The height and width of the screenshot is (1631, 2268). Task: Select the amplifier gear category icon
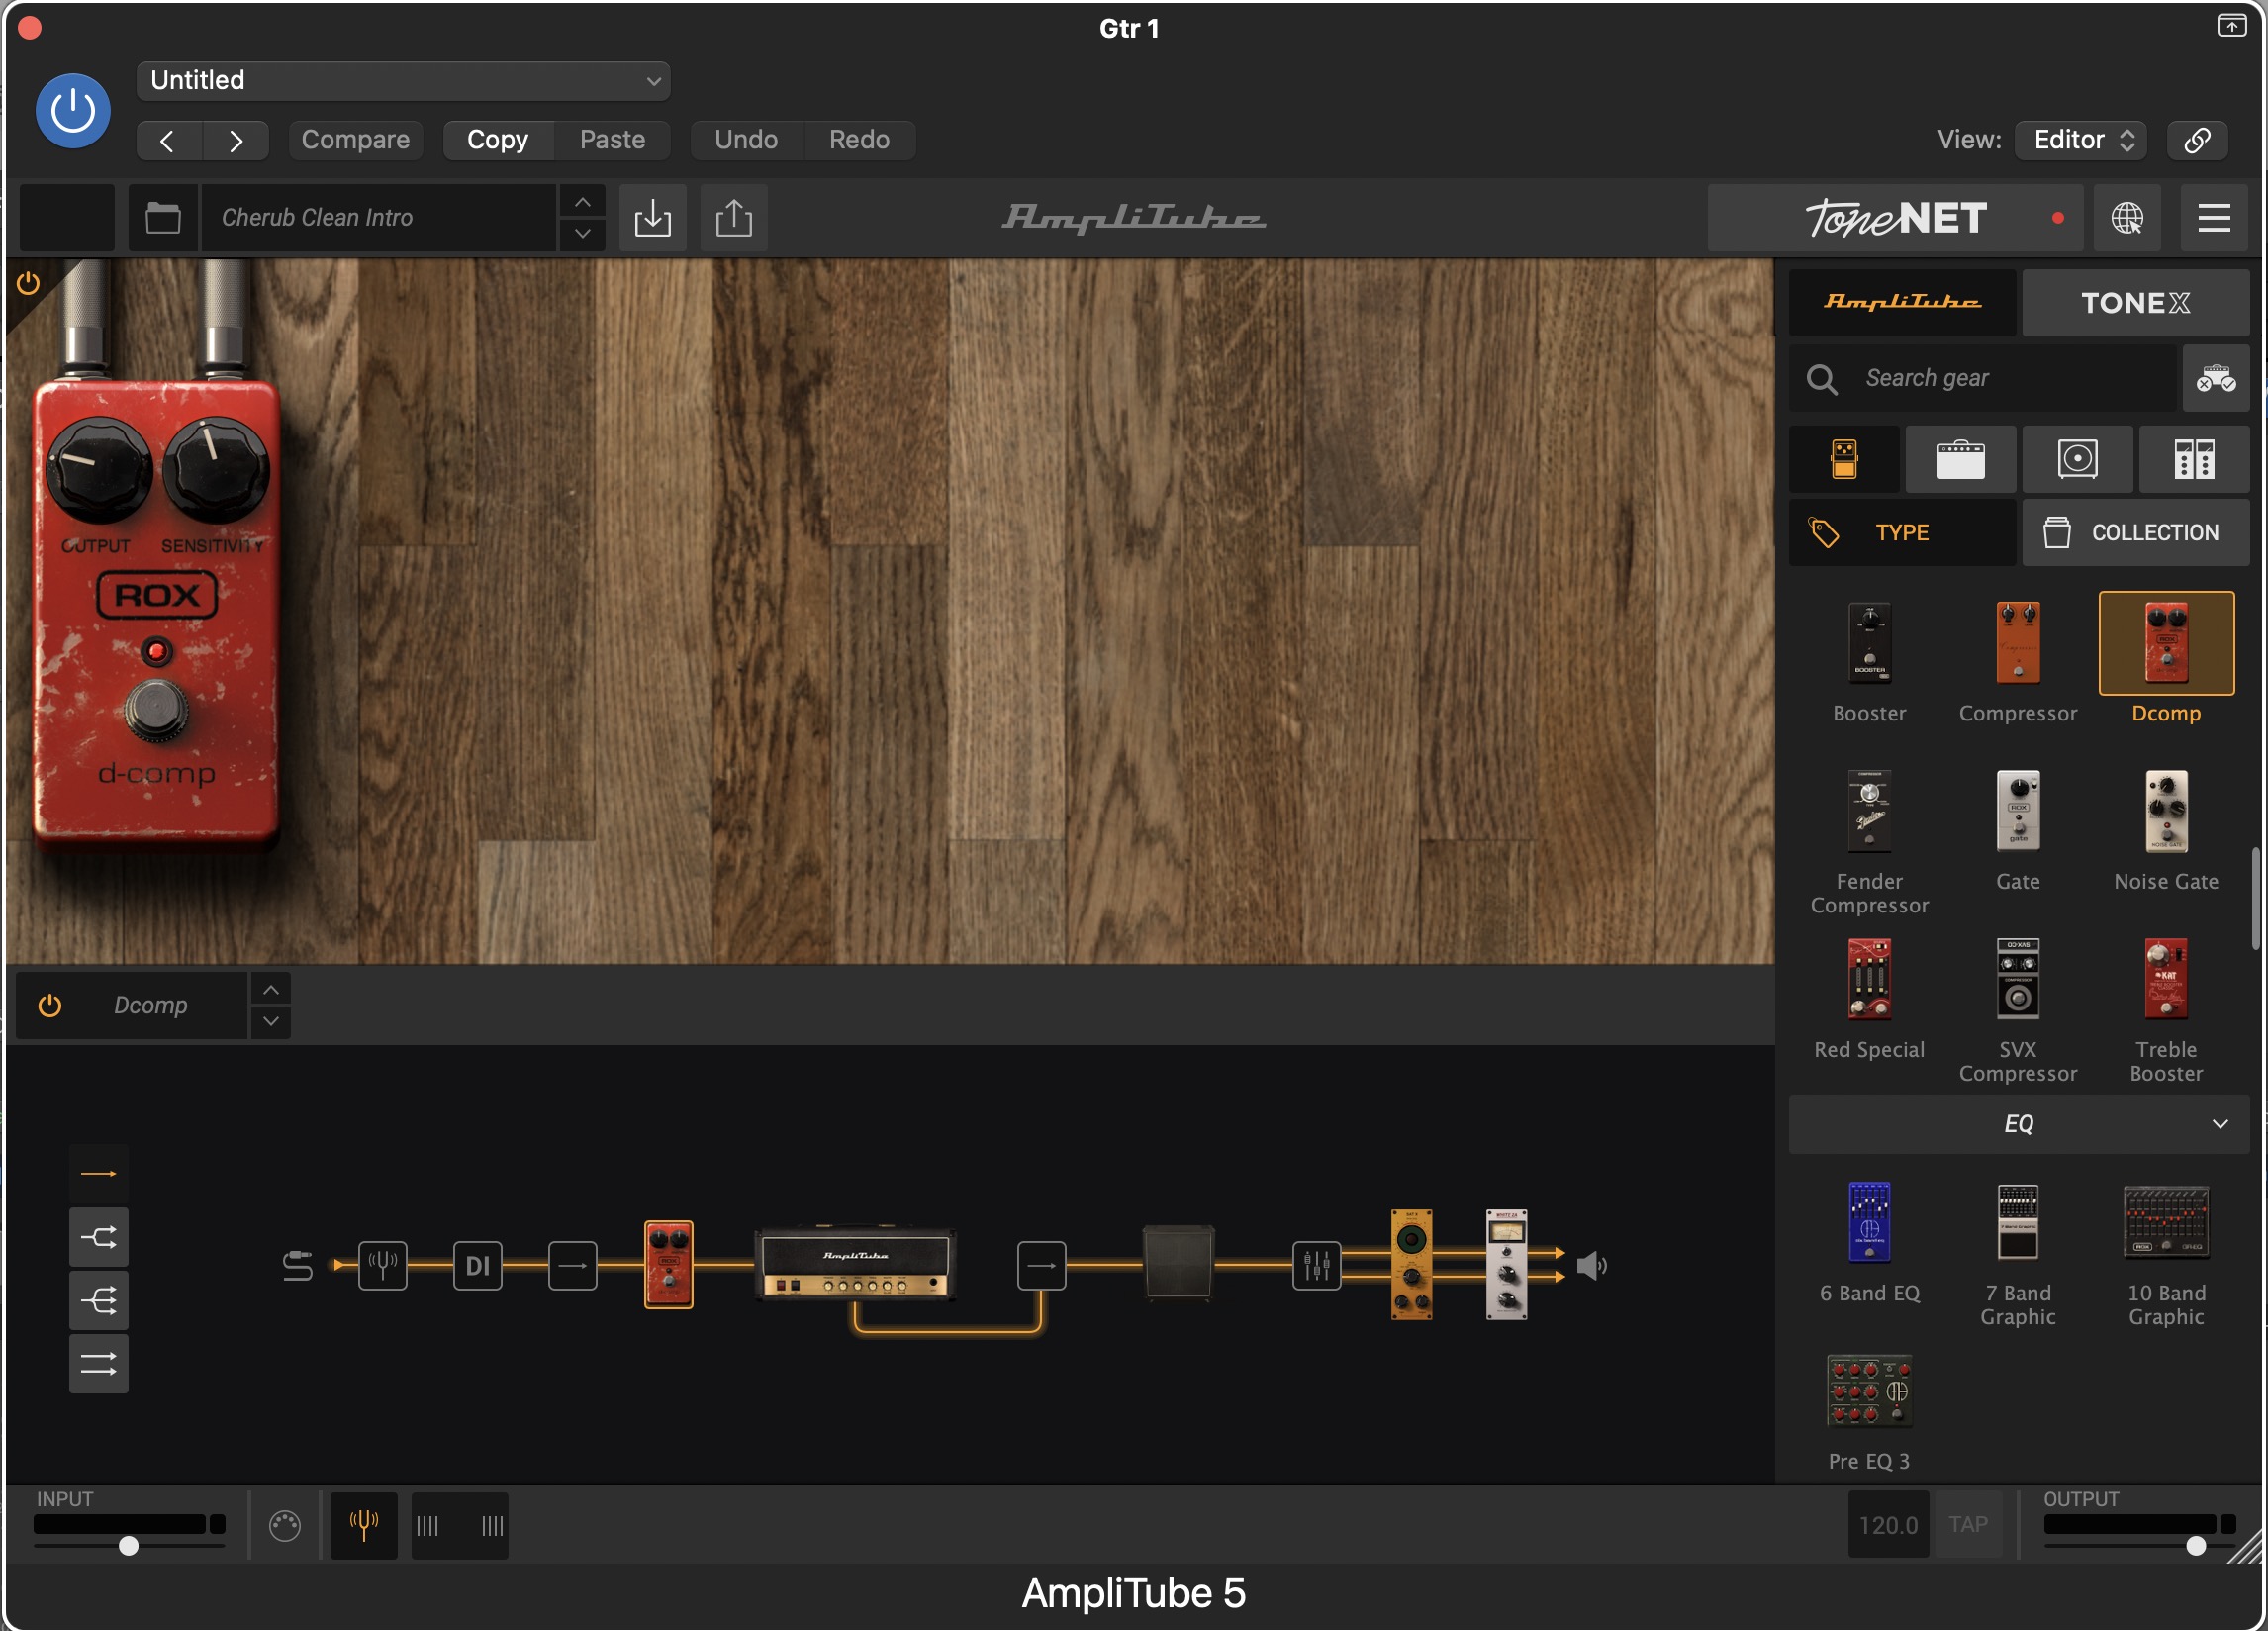tap(1960, 459)
